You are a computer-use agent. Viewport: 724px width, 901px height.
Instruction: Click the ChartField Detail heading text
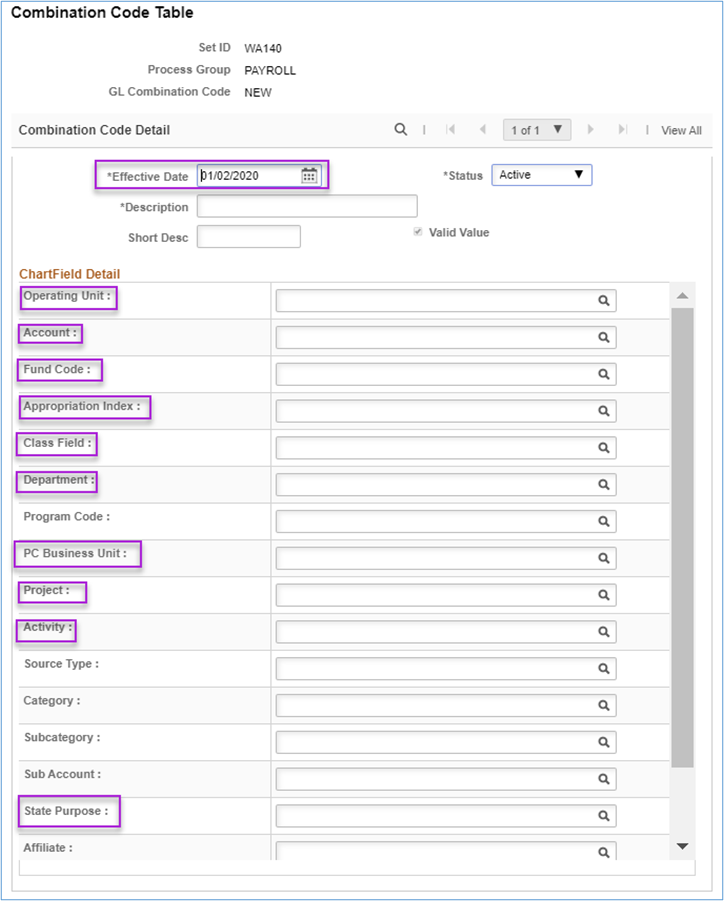[x=70, y=274]
